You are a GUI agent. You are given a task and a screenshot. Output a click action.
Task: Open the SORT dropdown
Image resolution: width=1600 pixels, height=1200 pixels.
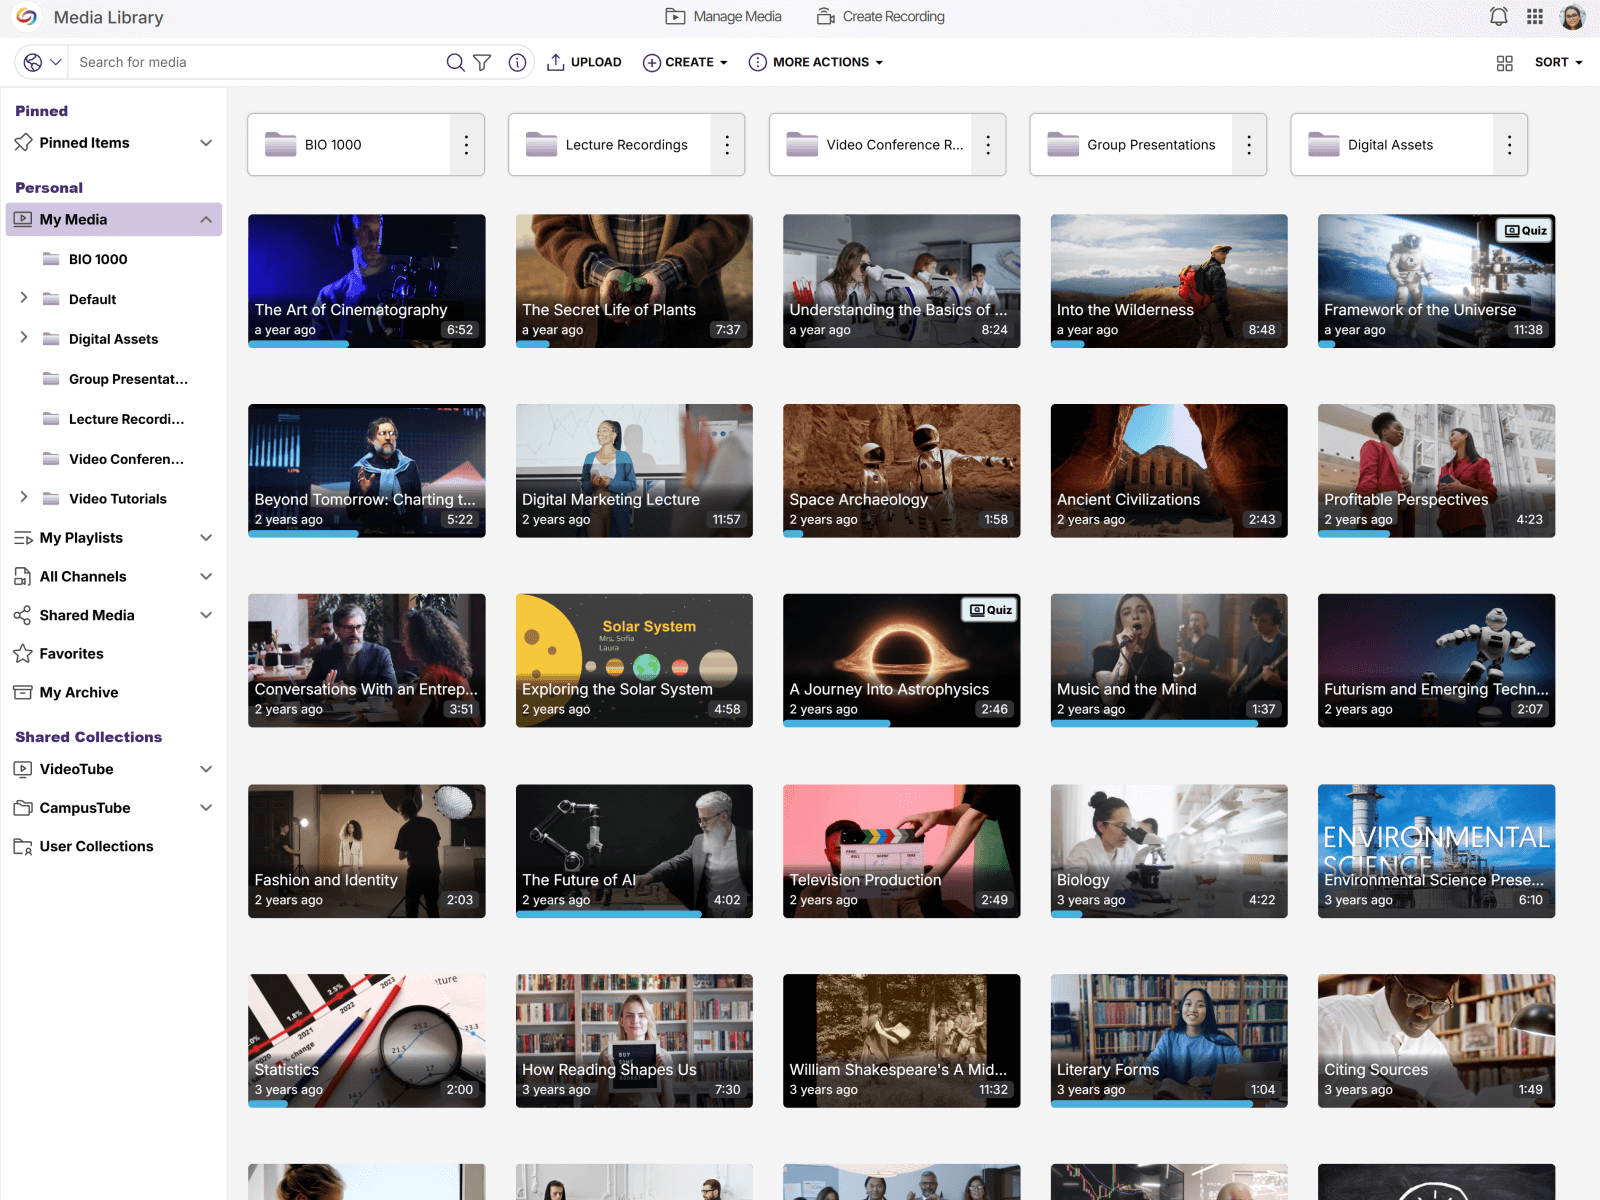1558,62
